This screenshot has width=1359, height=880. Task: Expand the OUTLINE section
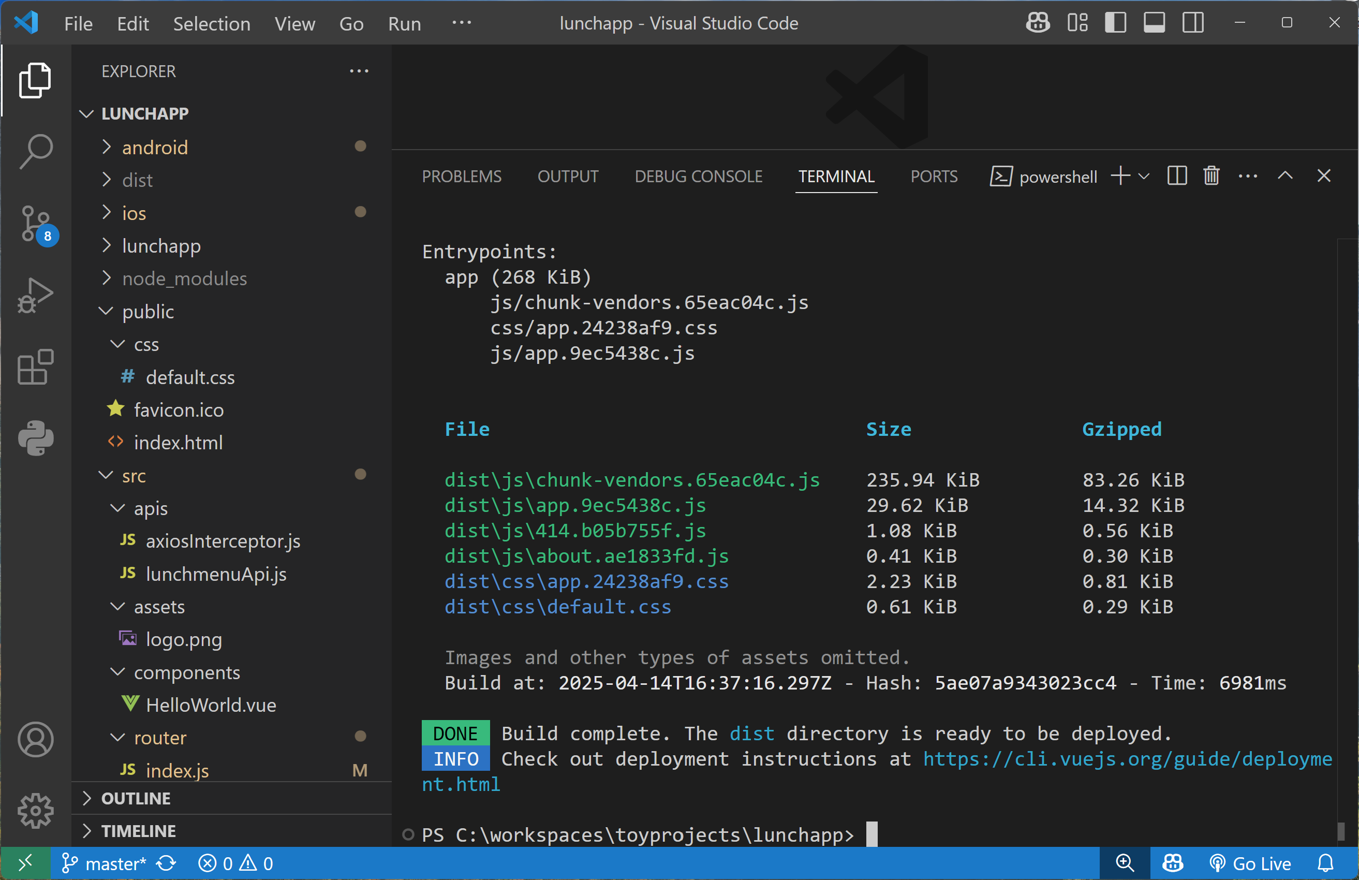232,798
